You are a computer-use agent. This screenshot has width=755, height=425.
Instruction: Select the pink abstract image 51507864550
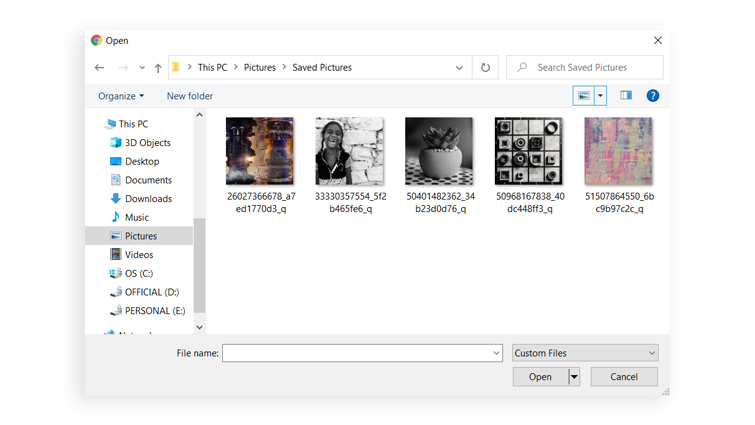[618, 151]
